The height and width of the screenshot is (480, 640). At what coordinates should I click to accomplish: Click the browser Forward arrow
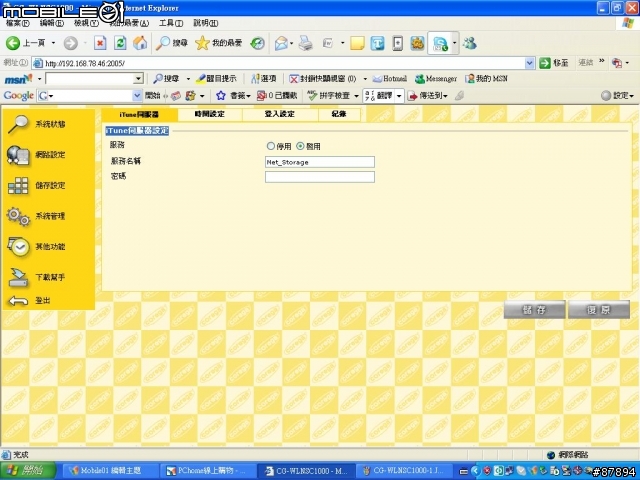(71, 43)
